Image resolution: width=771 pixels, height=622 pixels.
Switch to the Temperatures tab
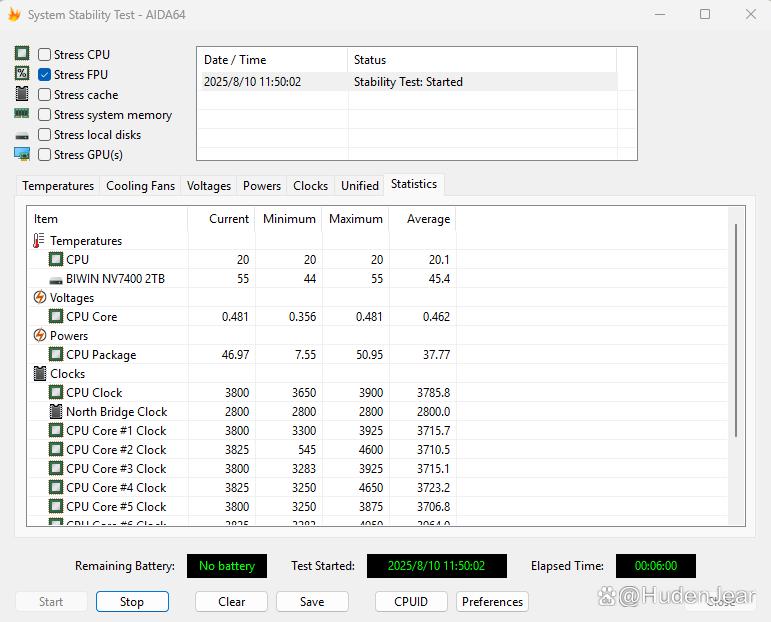click(x=58, y=186)
